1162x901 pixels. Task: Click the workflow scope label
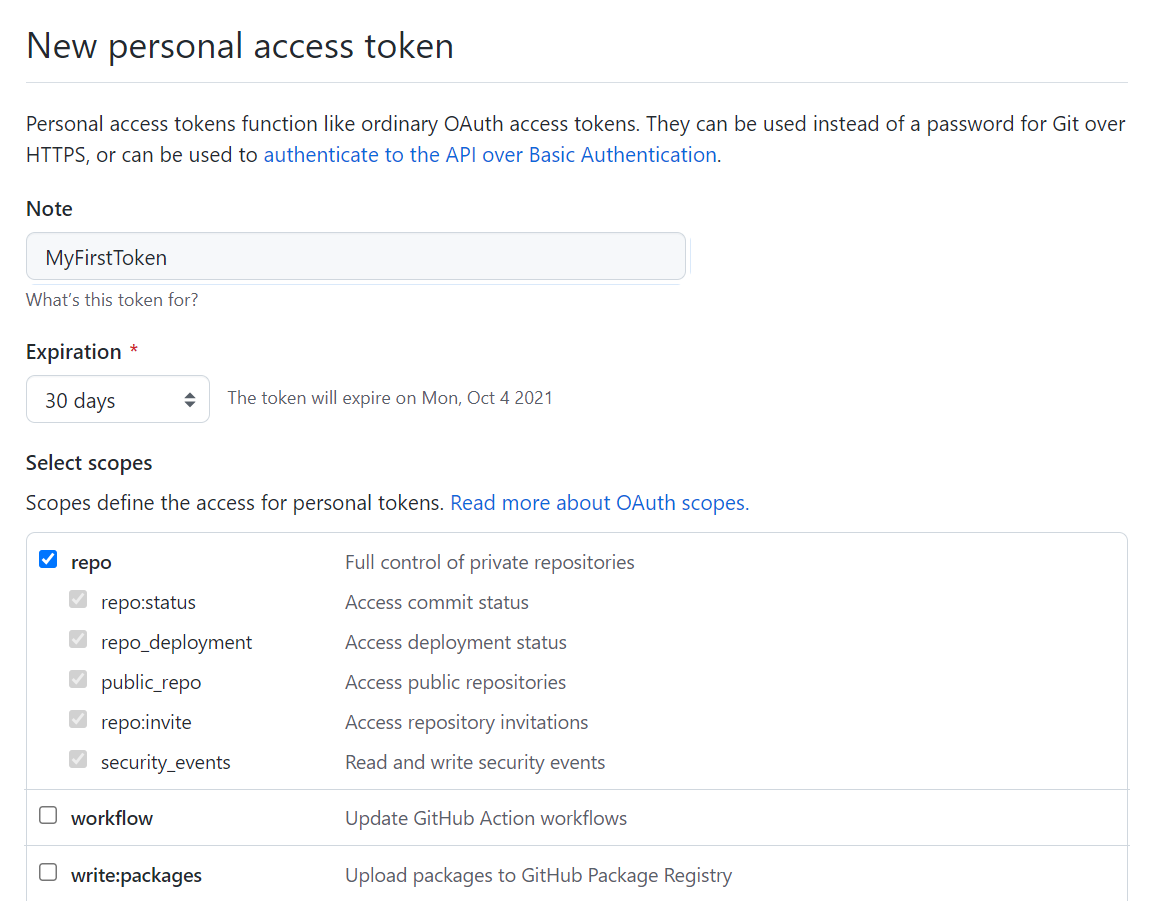click(x=112, y=819)
